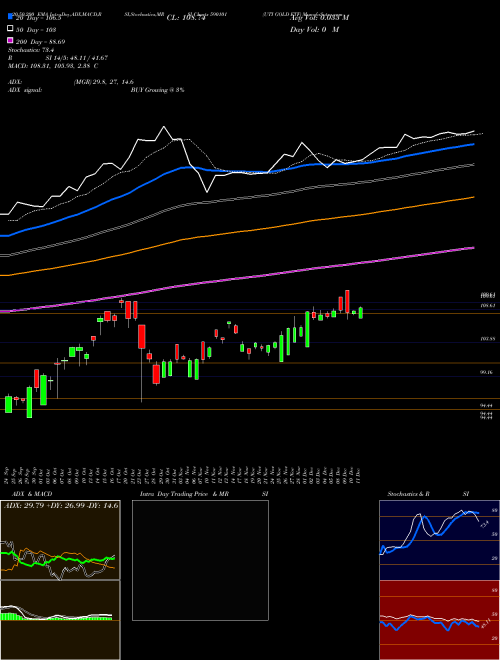The image size is (500, 660).
Task: Click the MACD green histogram chart
Action: tap(60, 620)
